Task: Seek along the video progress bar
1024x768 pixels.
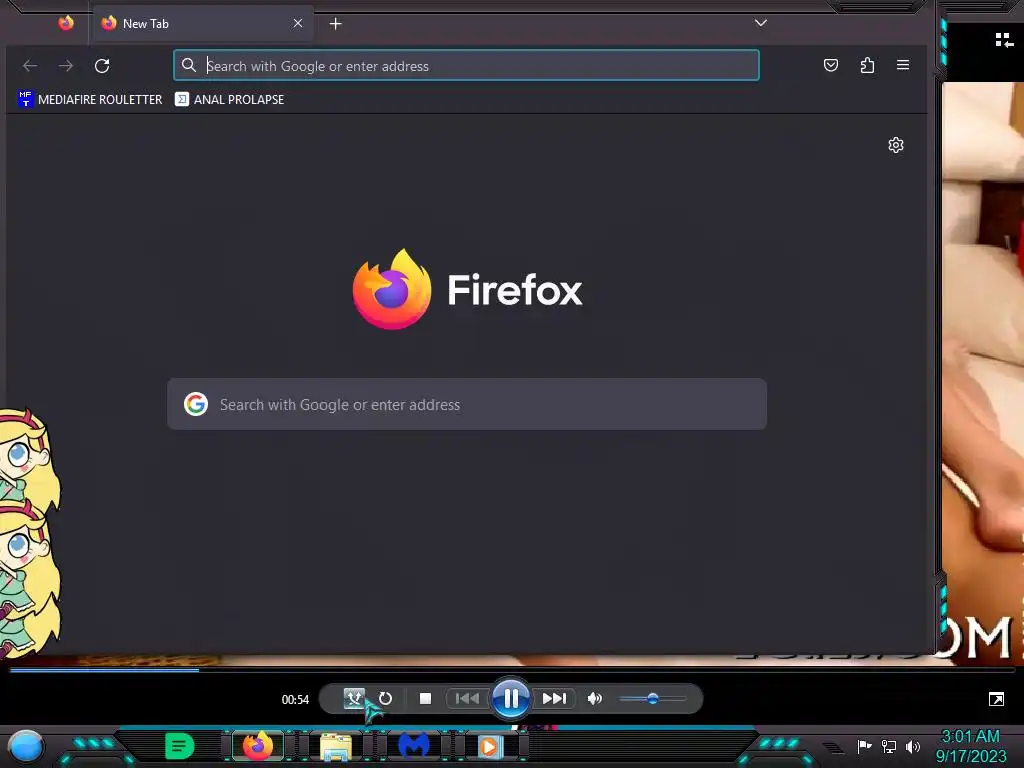Action: pos(512,669)
